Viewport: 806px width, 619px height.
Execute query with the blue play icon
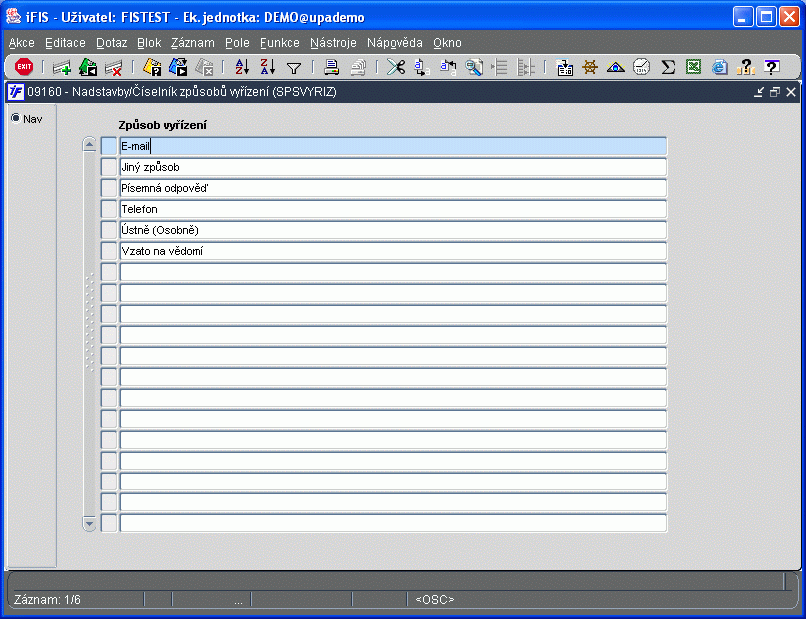pyautogui.click(x=178, y=67)
